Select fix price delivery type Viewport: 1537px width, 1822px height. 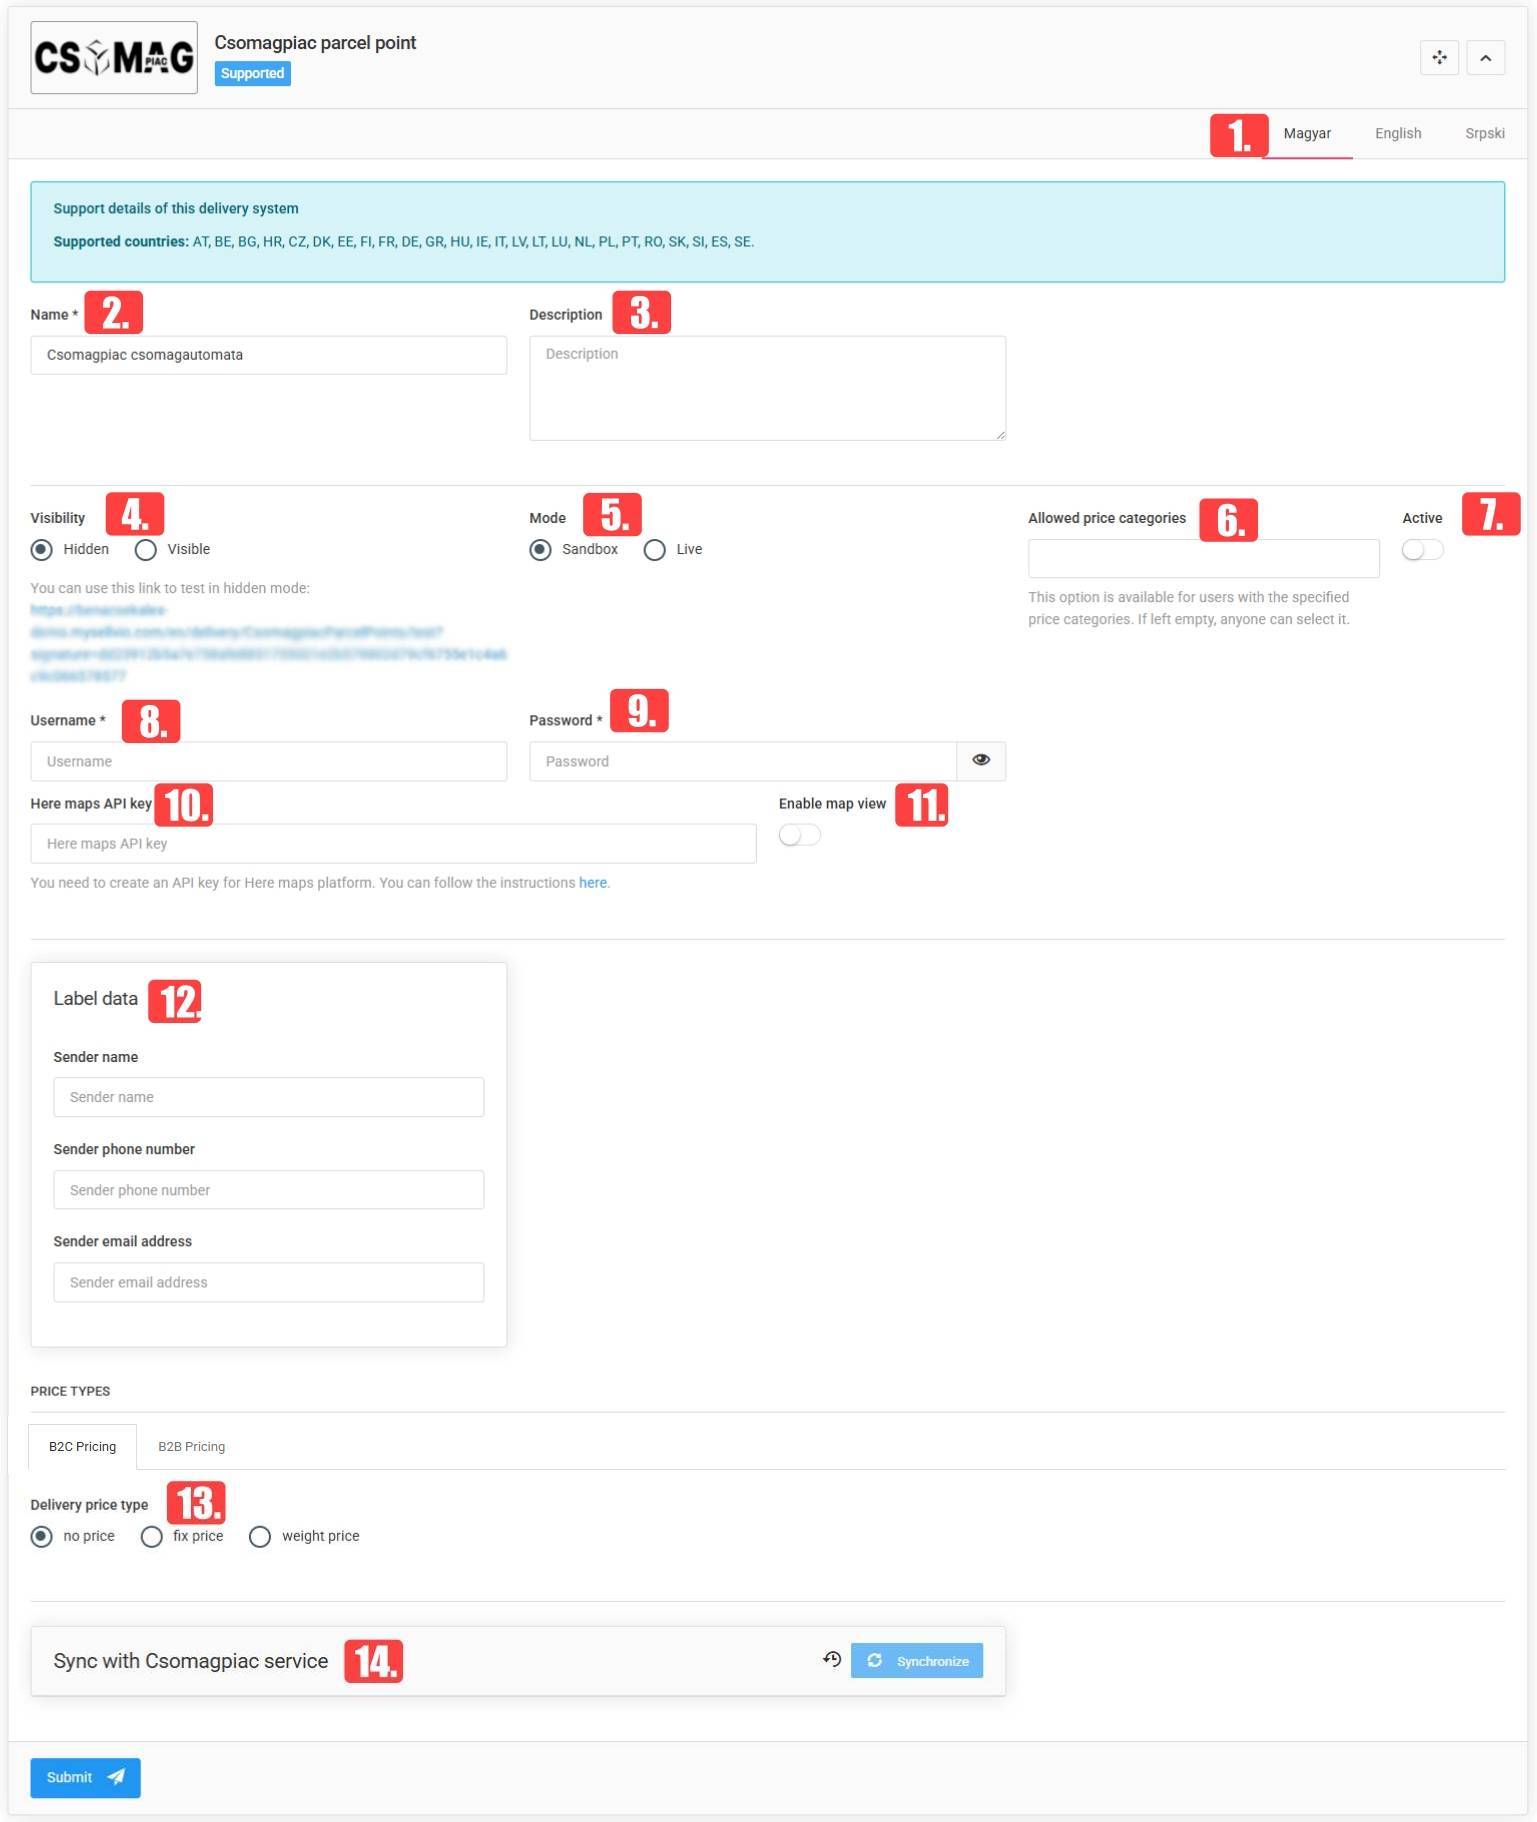152,1537
